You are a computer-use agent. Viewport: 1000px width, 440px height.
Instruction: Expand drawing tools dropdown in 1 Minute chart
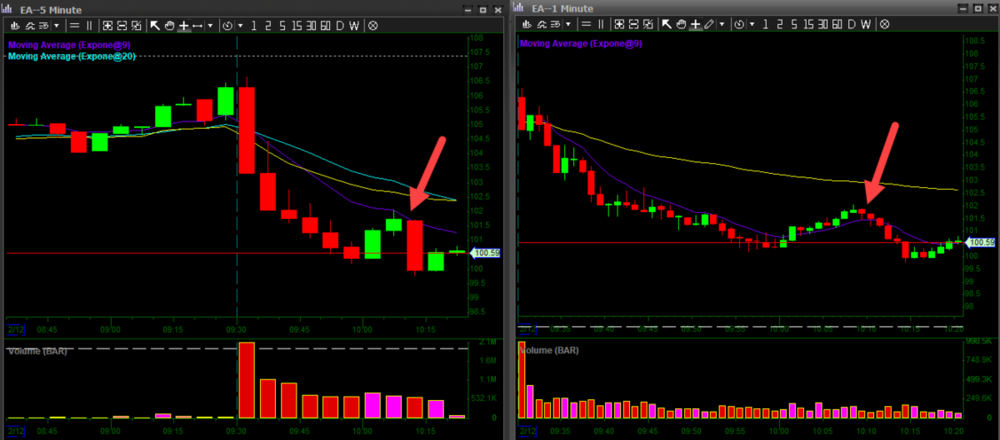point(722,25)
